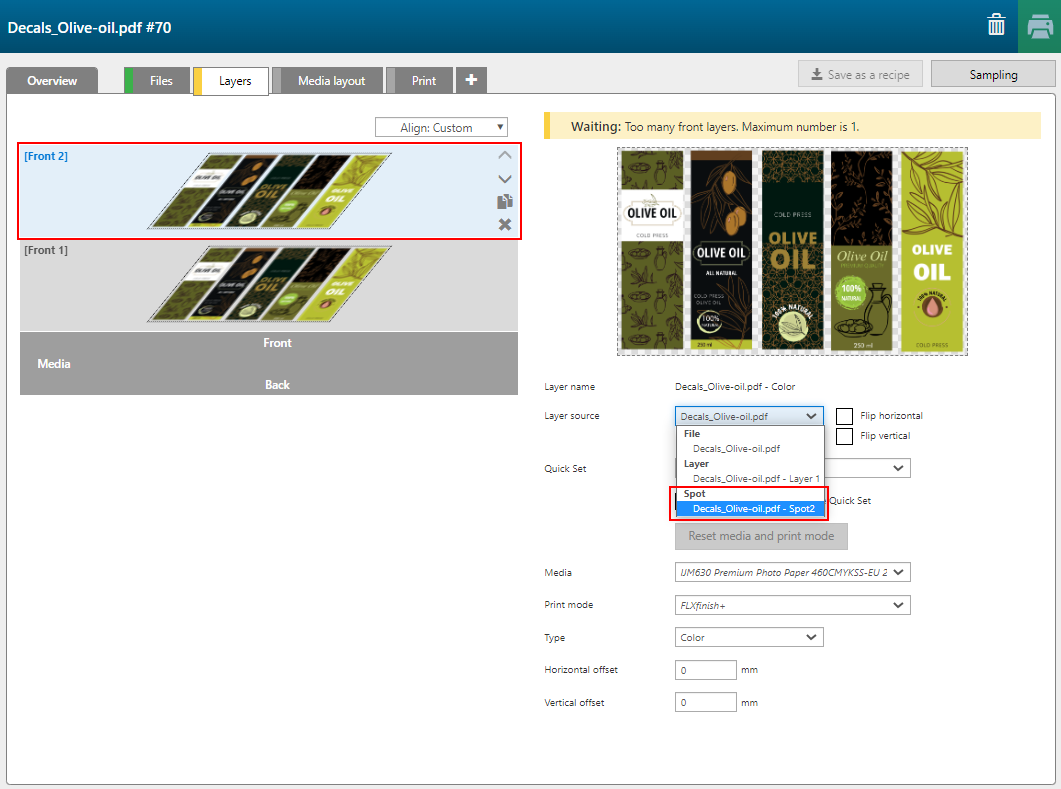Select Decals_Olive-oil.pdf - Spot2 option
The width and height of the screenshot is (1061, 789).
click(753, 509)
